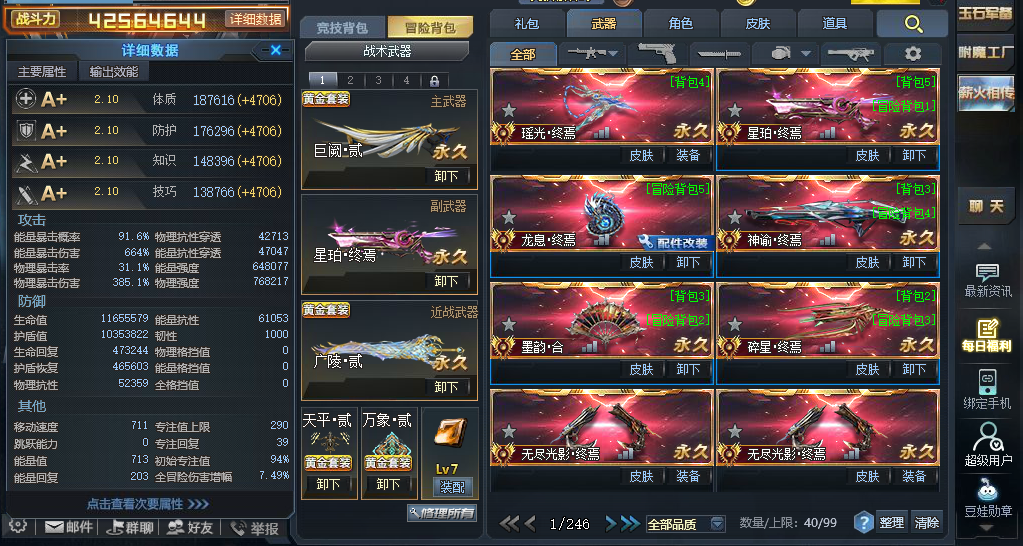Expand 点击查看次要属性 secondary attributes
The width and height of the screenshot is (1023, 546).
pos(148,504)
